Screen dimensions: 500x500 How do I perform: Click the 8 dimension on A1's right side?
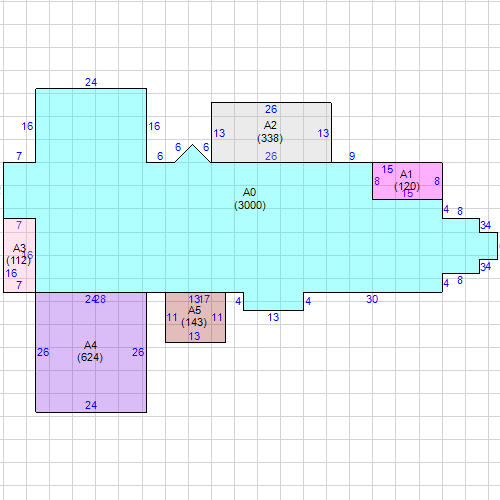click(x=437, y=181)
